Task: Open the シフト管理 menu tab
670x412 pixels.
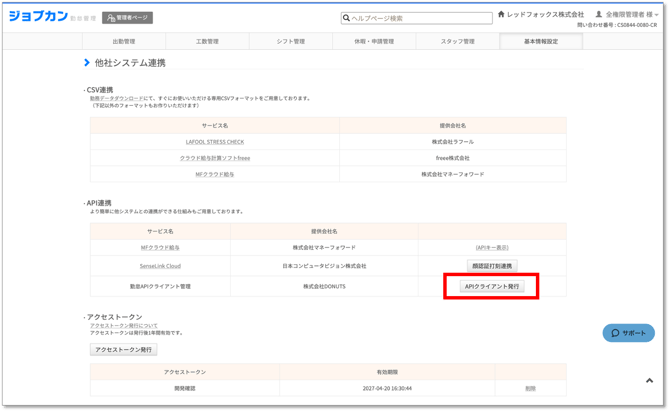Action: pyautogui.click(x=291, y=42)
